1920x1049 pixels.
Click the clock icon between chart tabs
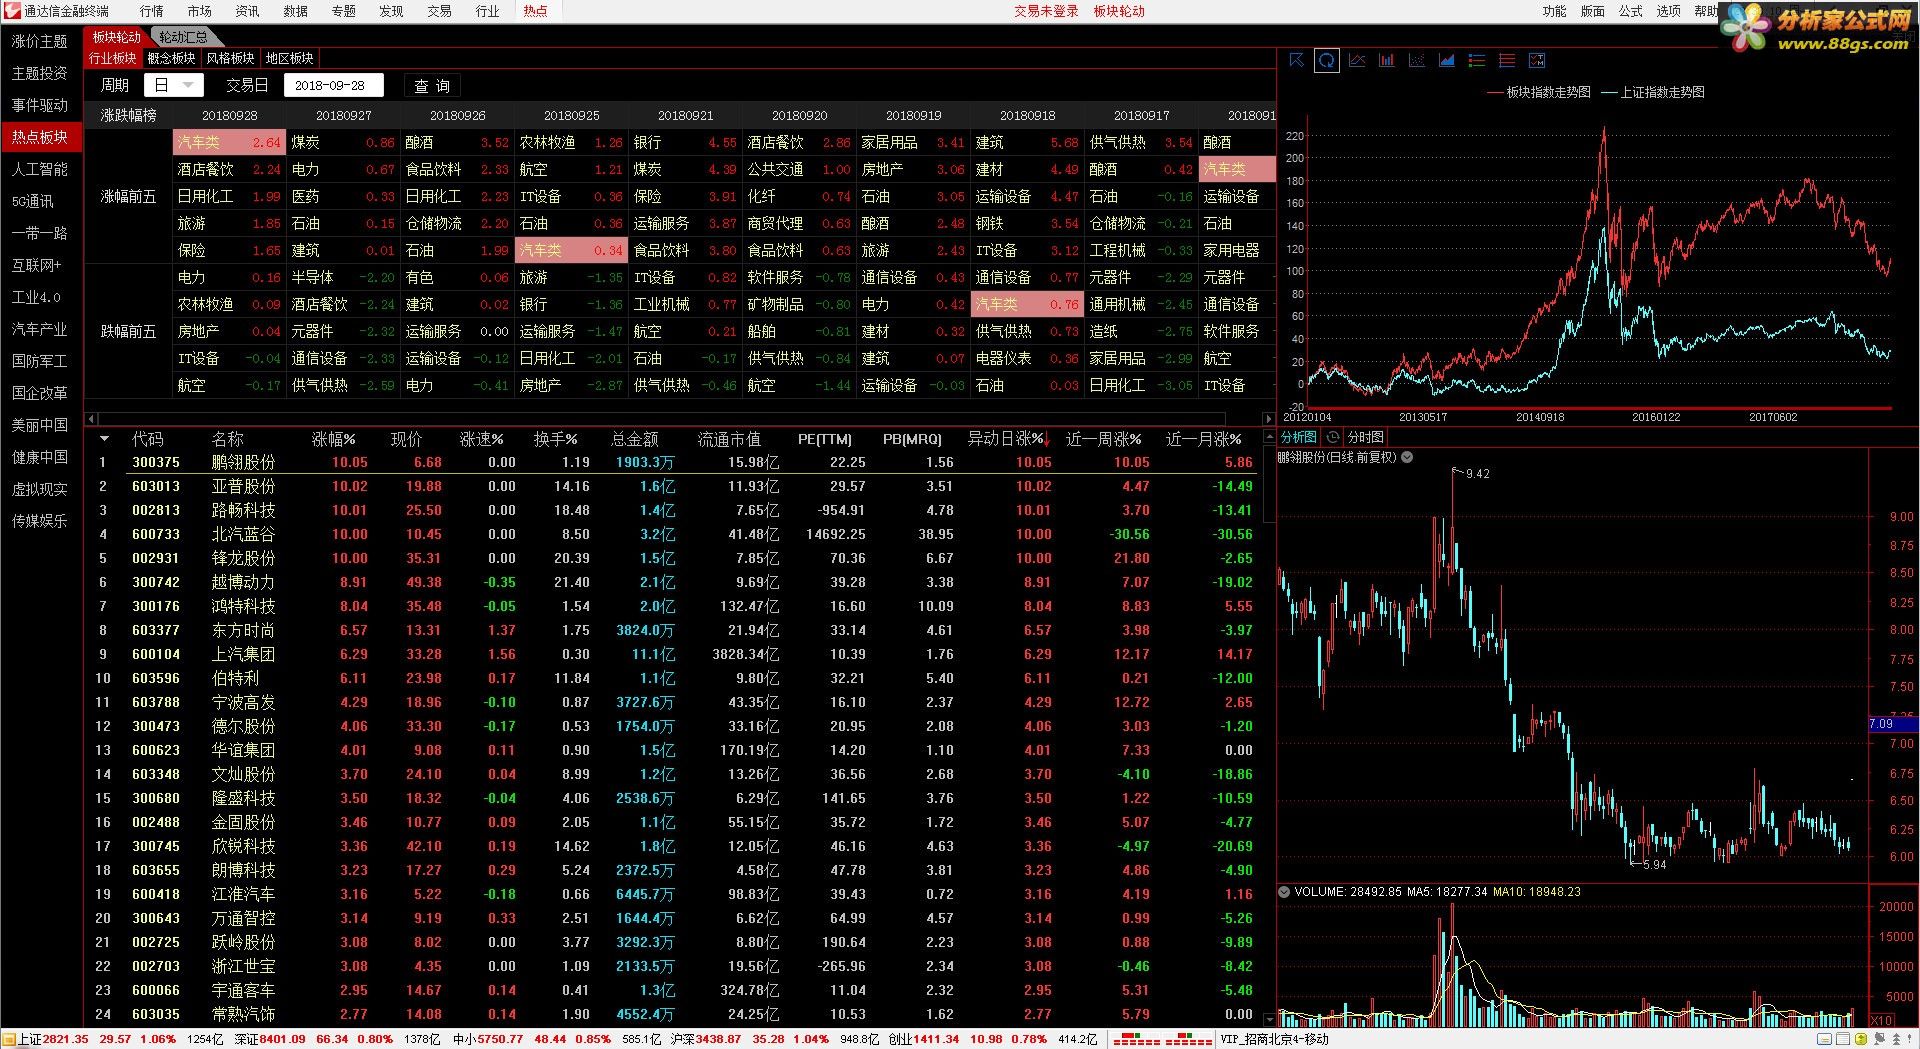tap(1333, 437)
